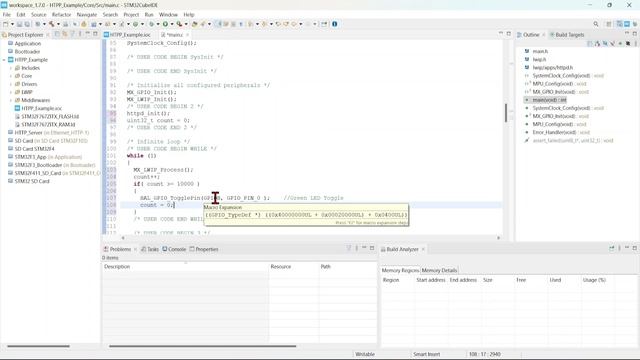Switch to the Console tab
The height and width of the screenshot is (360, 640).
[174, 249]
